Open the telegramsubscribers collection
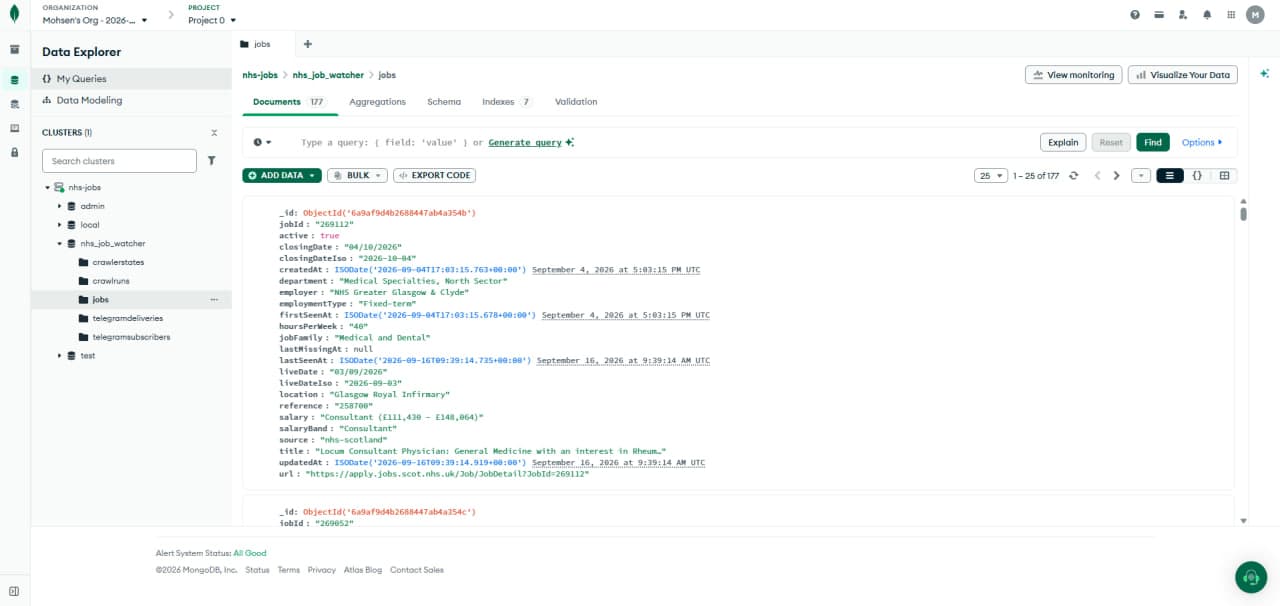1280x606 pixels. [x=131, y=337]
